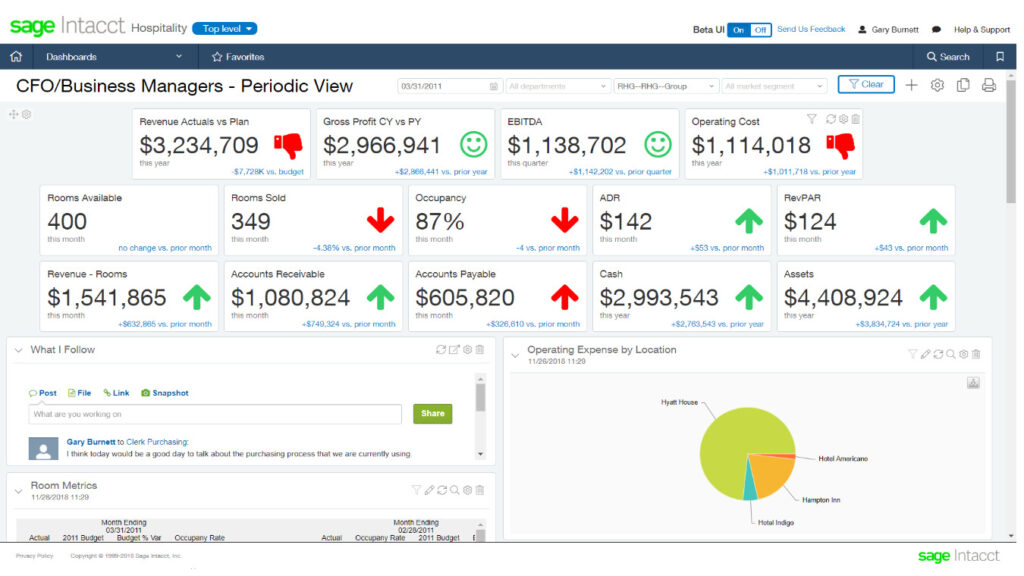Open the All departments dropdown
The width and height of the screenshot is (1024, 576).
coord(557,86)
